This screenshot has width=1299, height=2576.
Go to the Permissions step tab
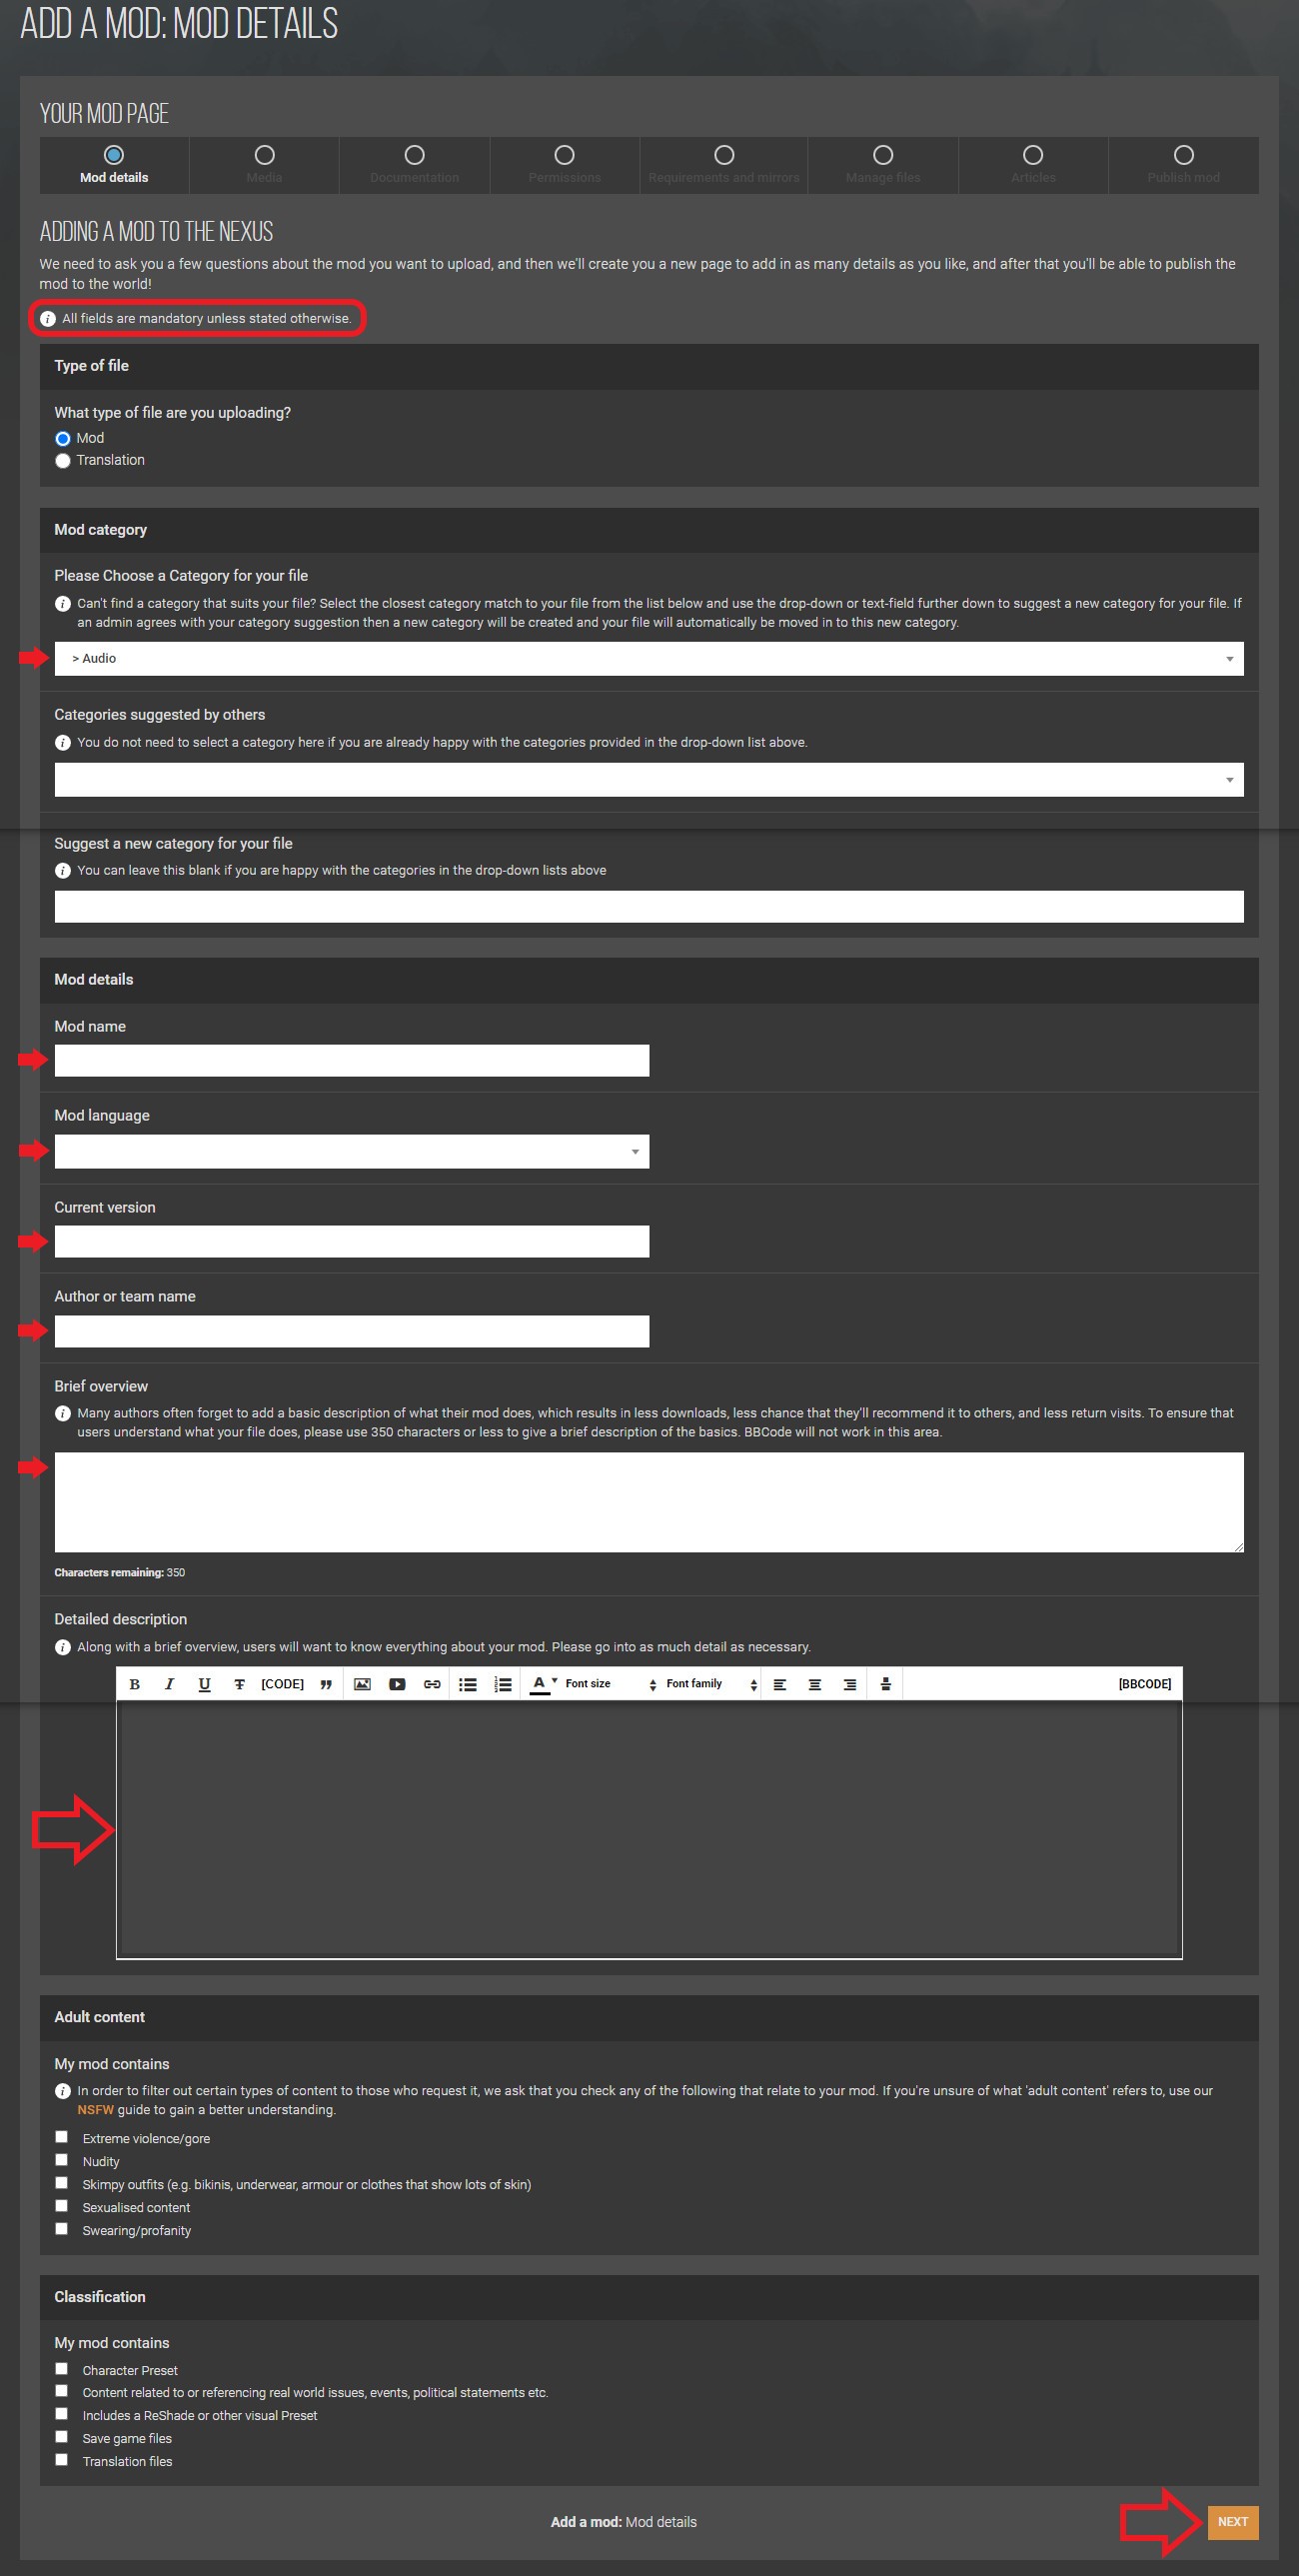point(565,165)
